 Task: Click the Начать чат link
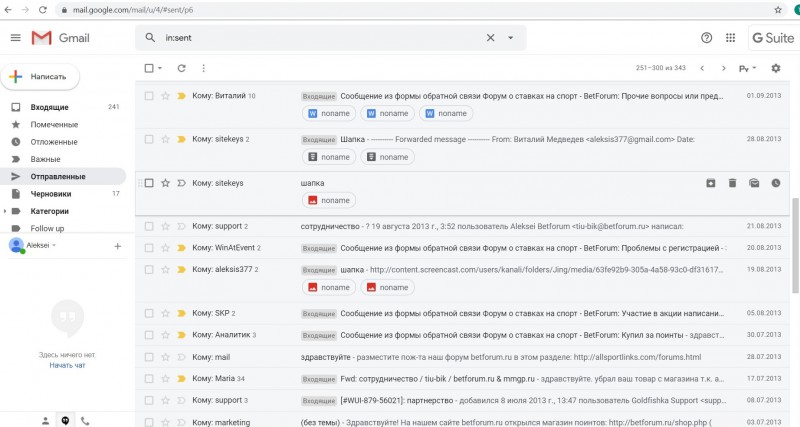67,365
